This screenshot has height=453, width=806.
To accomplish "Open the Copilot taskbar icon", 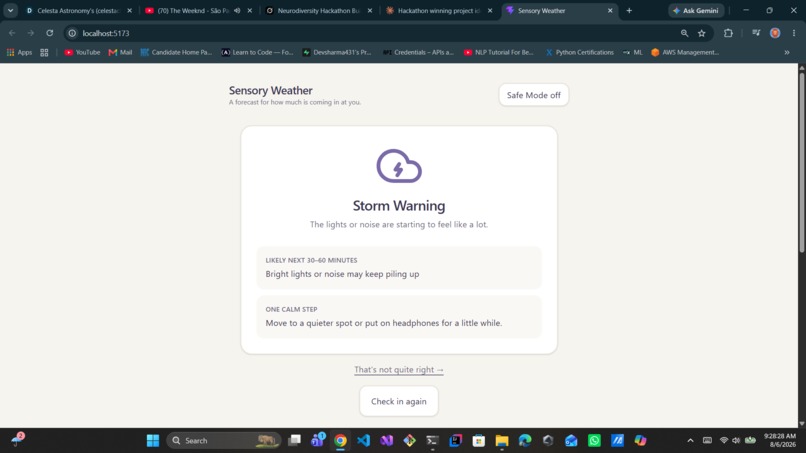I will click(640, 441).
